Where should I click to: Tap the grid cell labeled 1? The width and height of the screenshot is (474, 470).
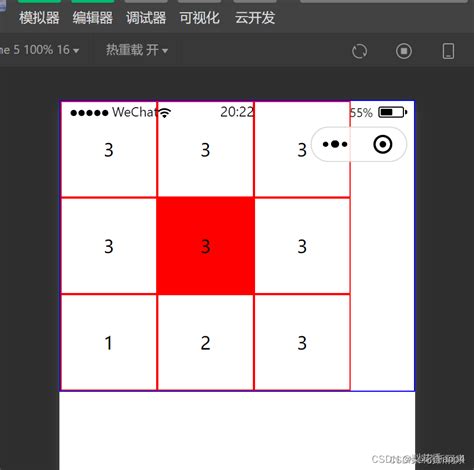(109, 342)
